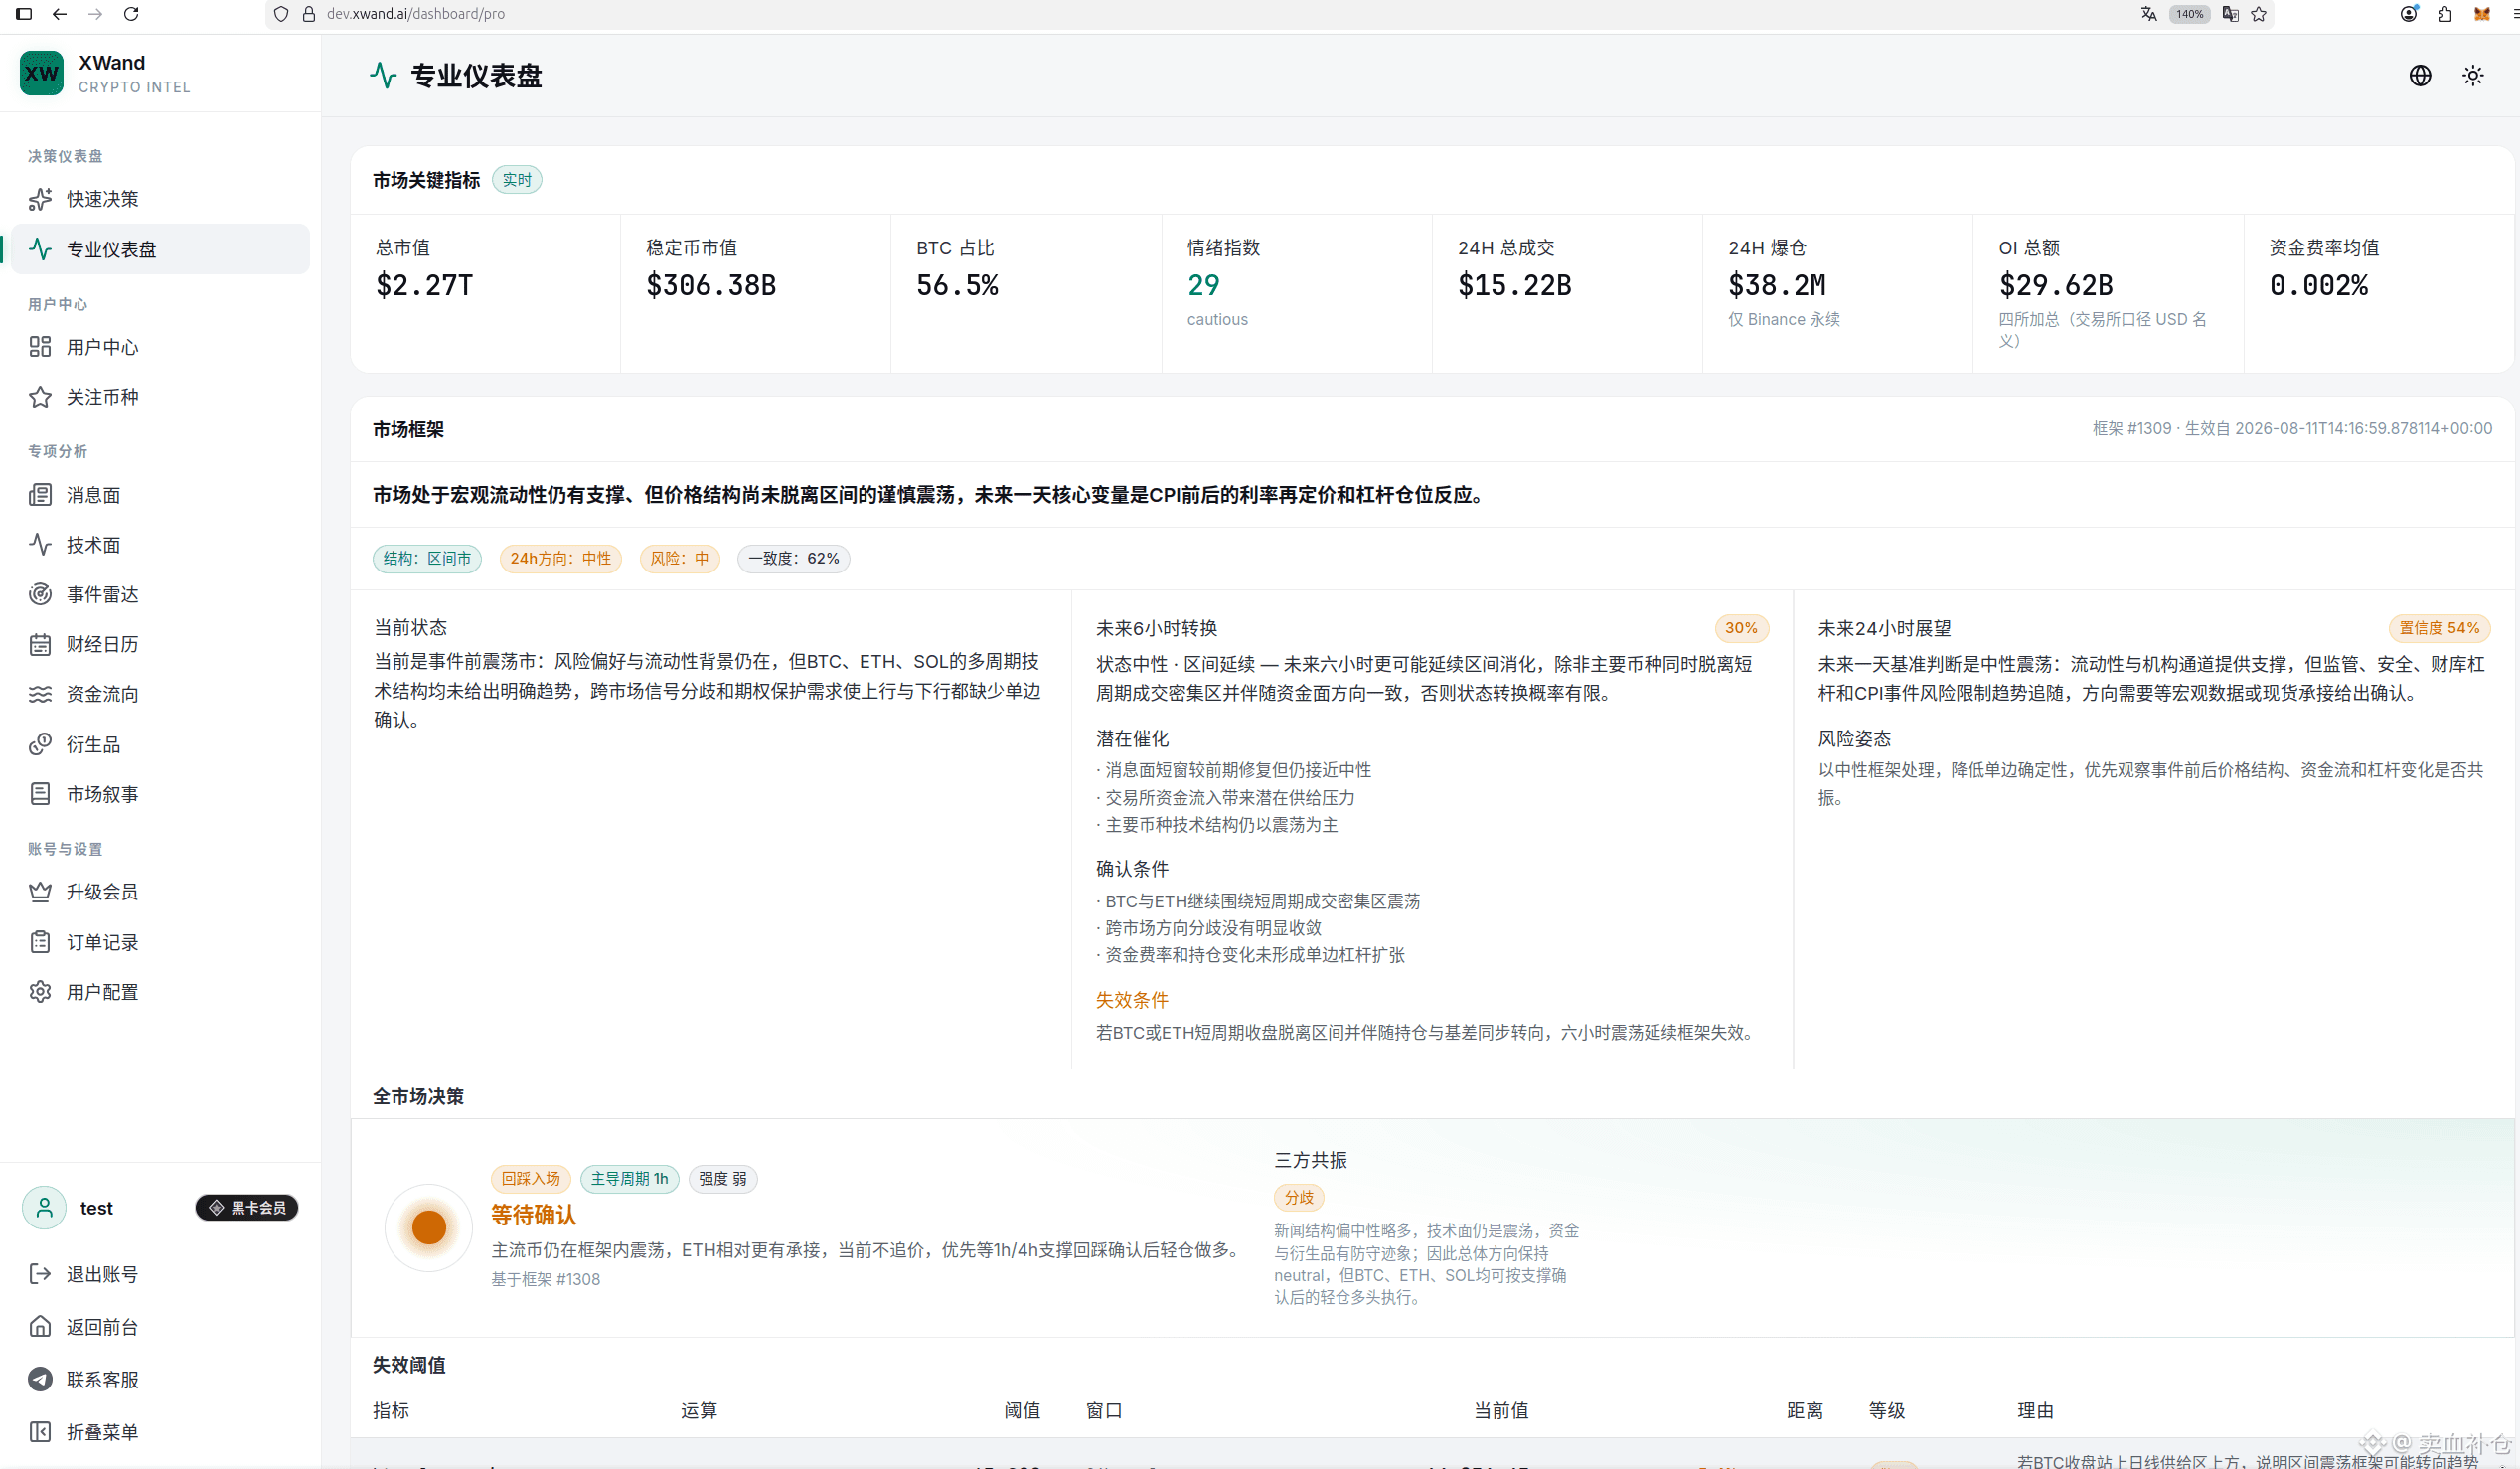Click the browser back arrow

(60, 14)
